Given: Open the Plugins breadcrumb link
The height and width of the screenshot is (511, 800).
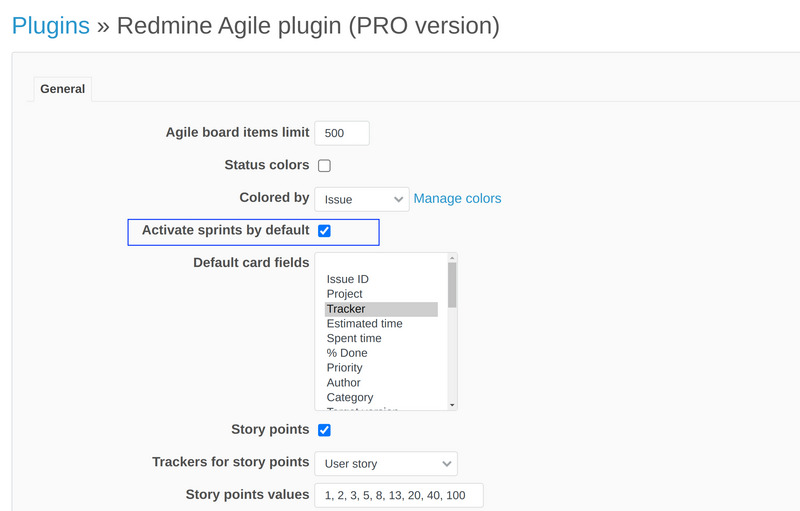Looking at the screenshot, I should tap(50, 25).
